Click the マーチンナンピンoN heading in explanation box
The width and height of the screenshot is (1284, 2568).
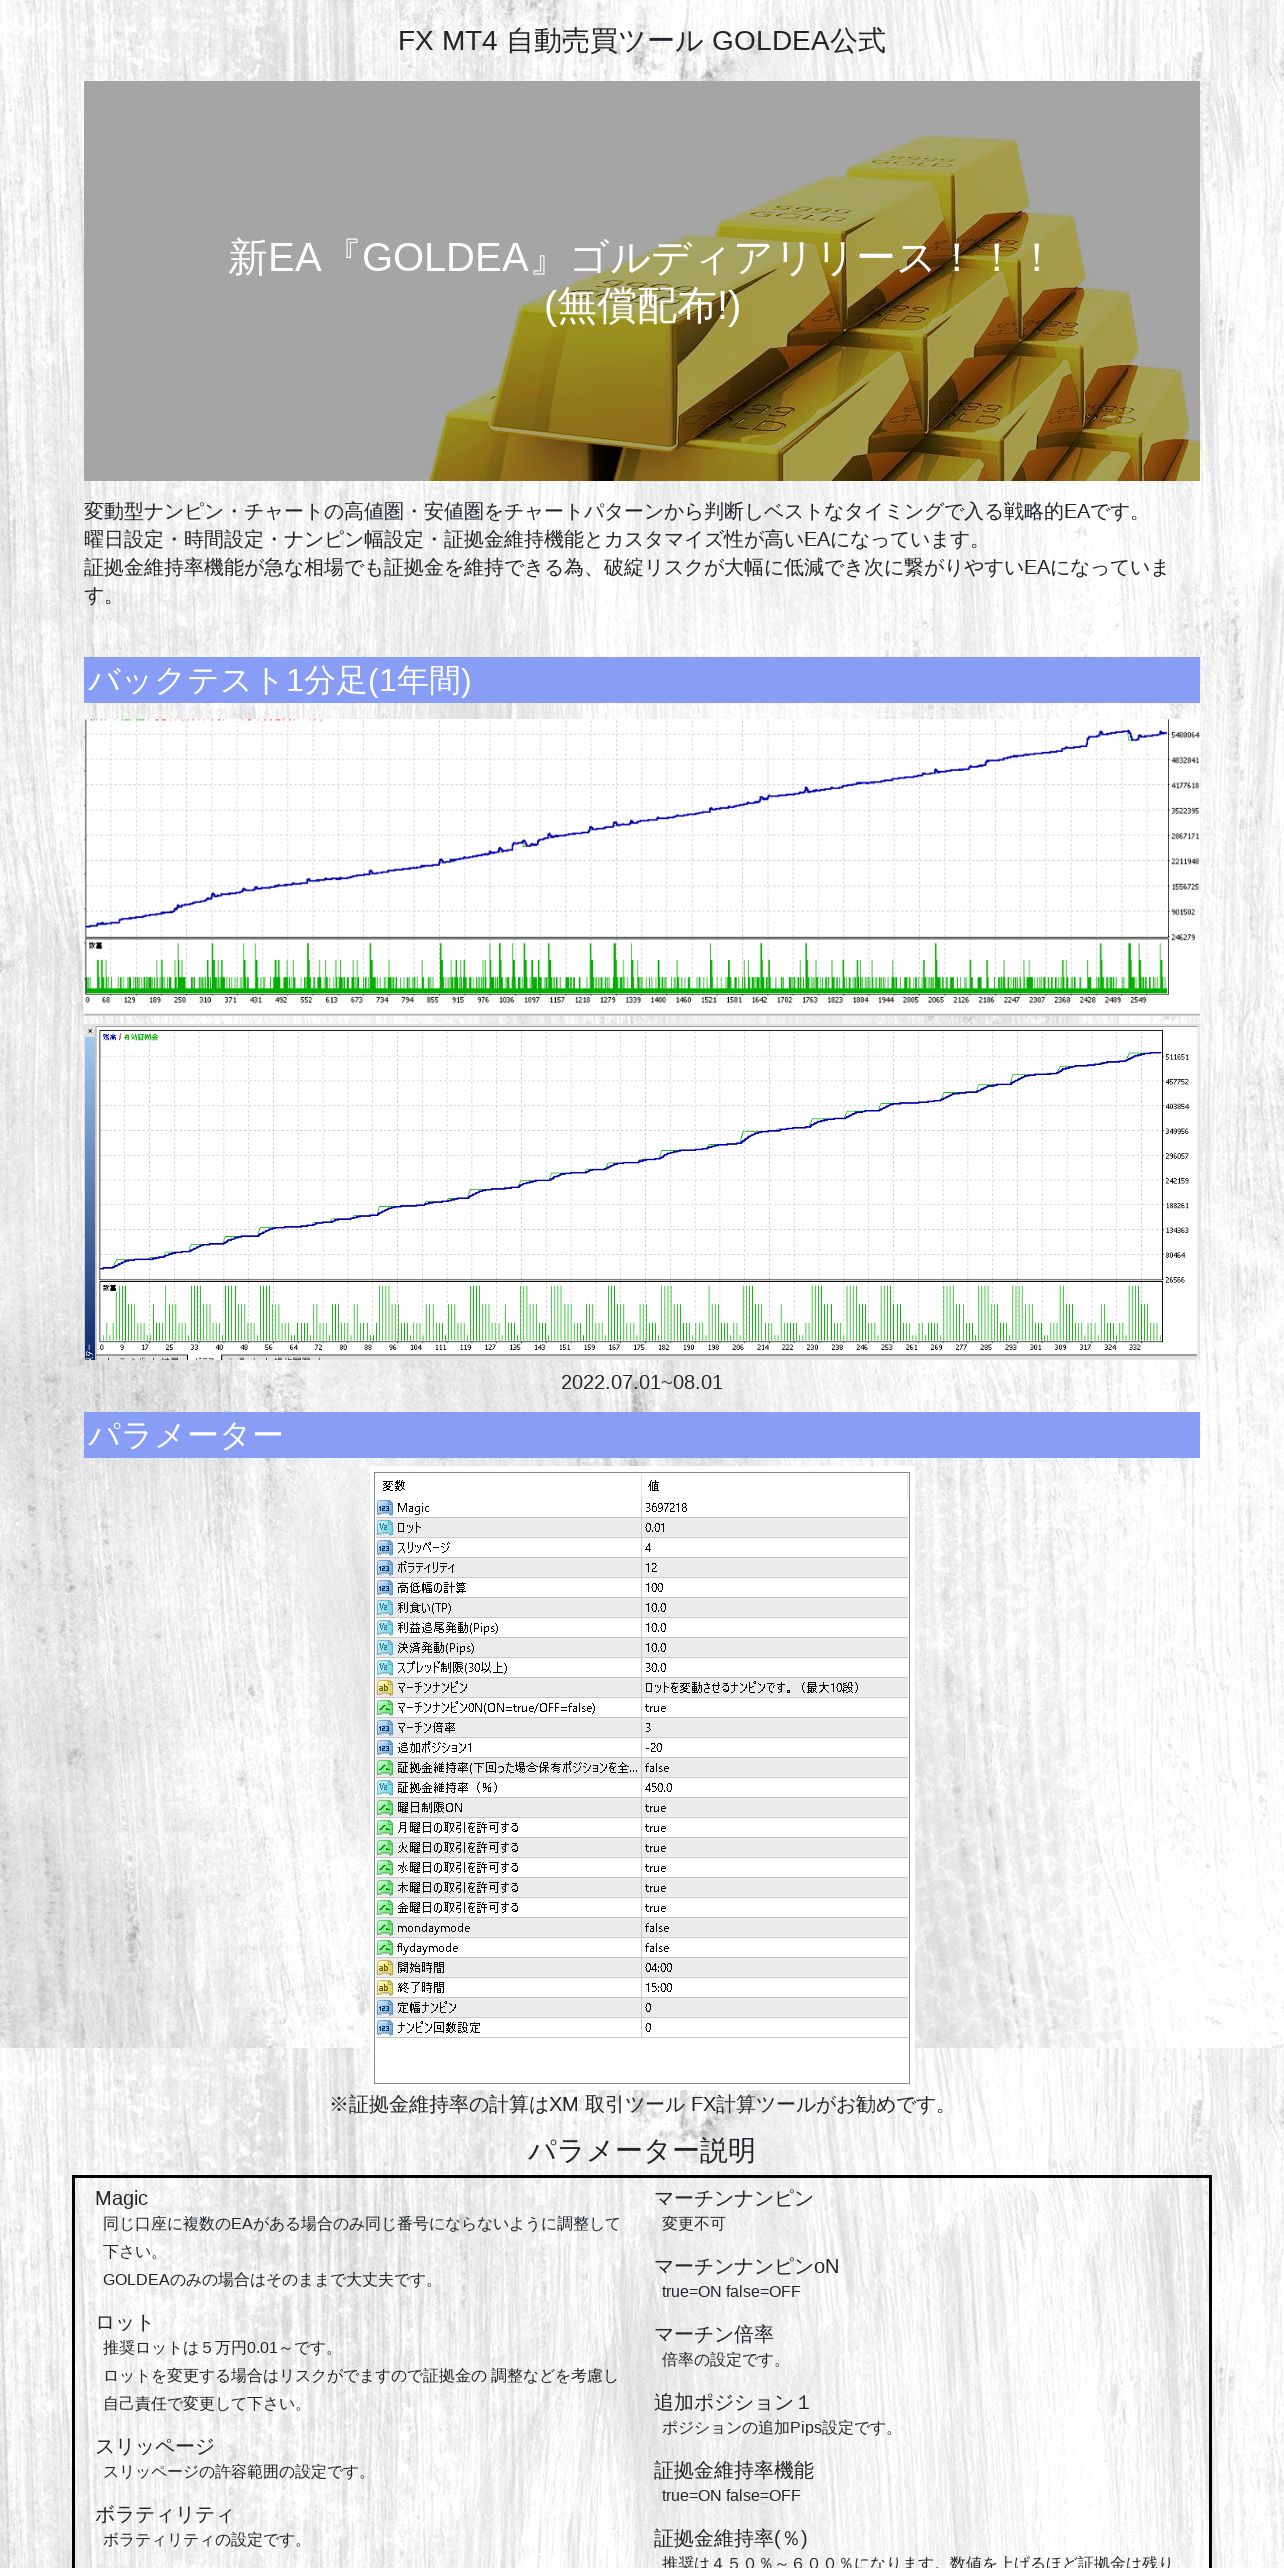[x=746, y=2266]
